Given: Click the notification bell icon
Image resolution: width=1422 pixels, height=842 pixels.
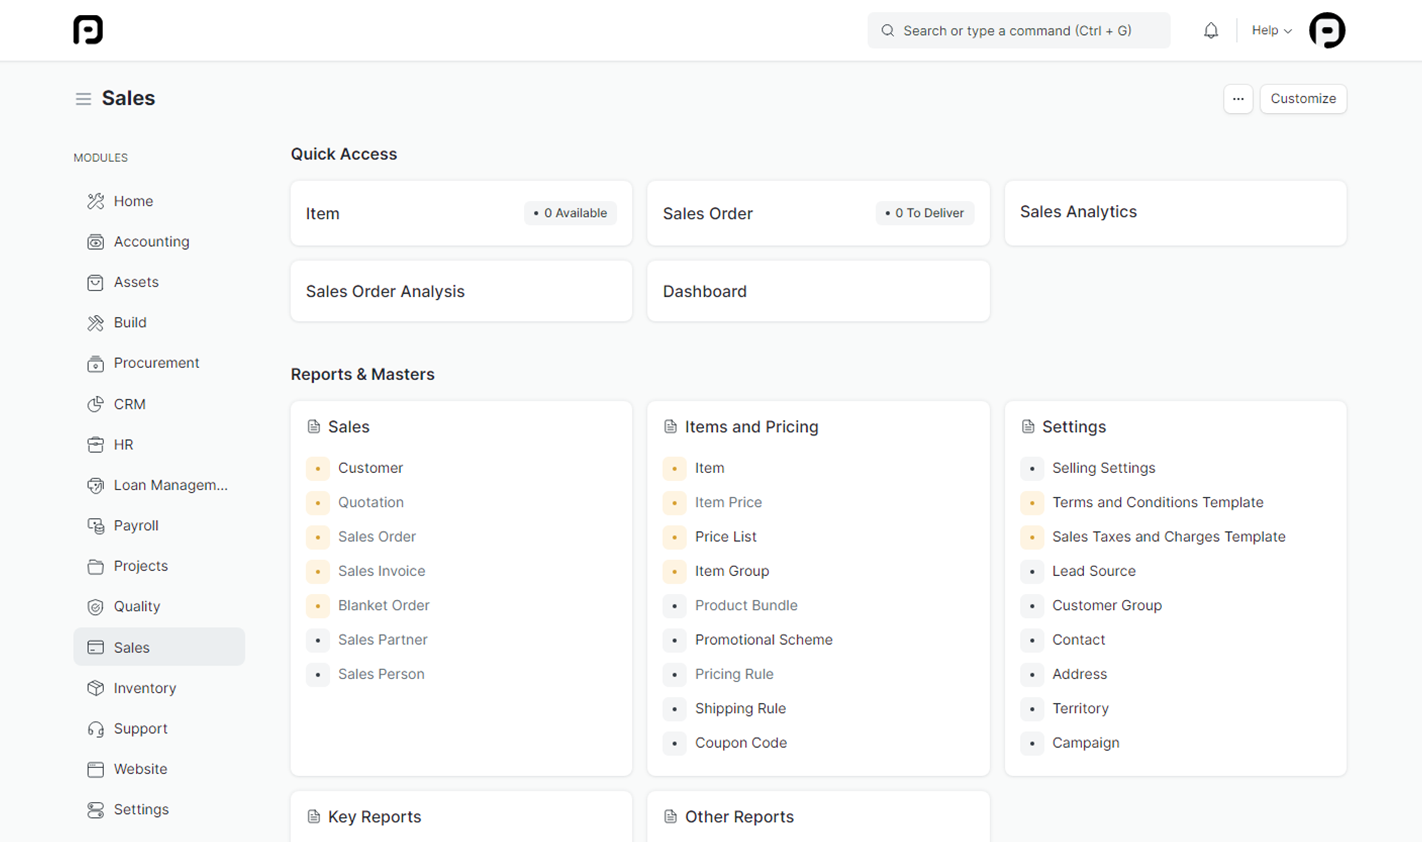Looking at the screenshot, I should point(1210,31).
